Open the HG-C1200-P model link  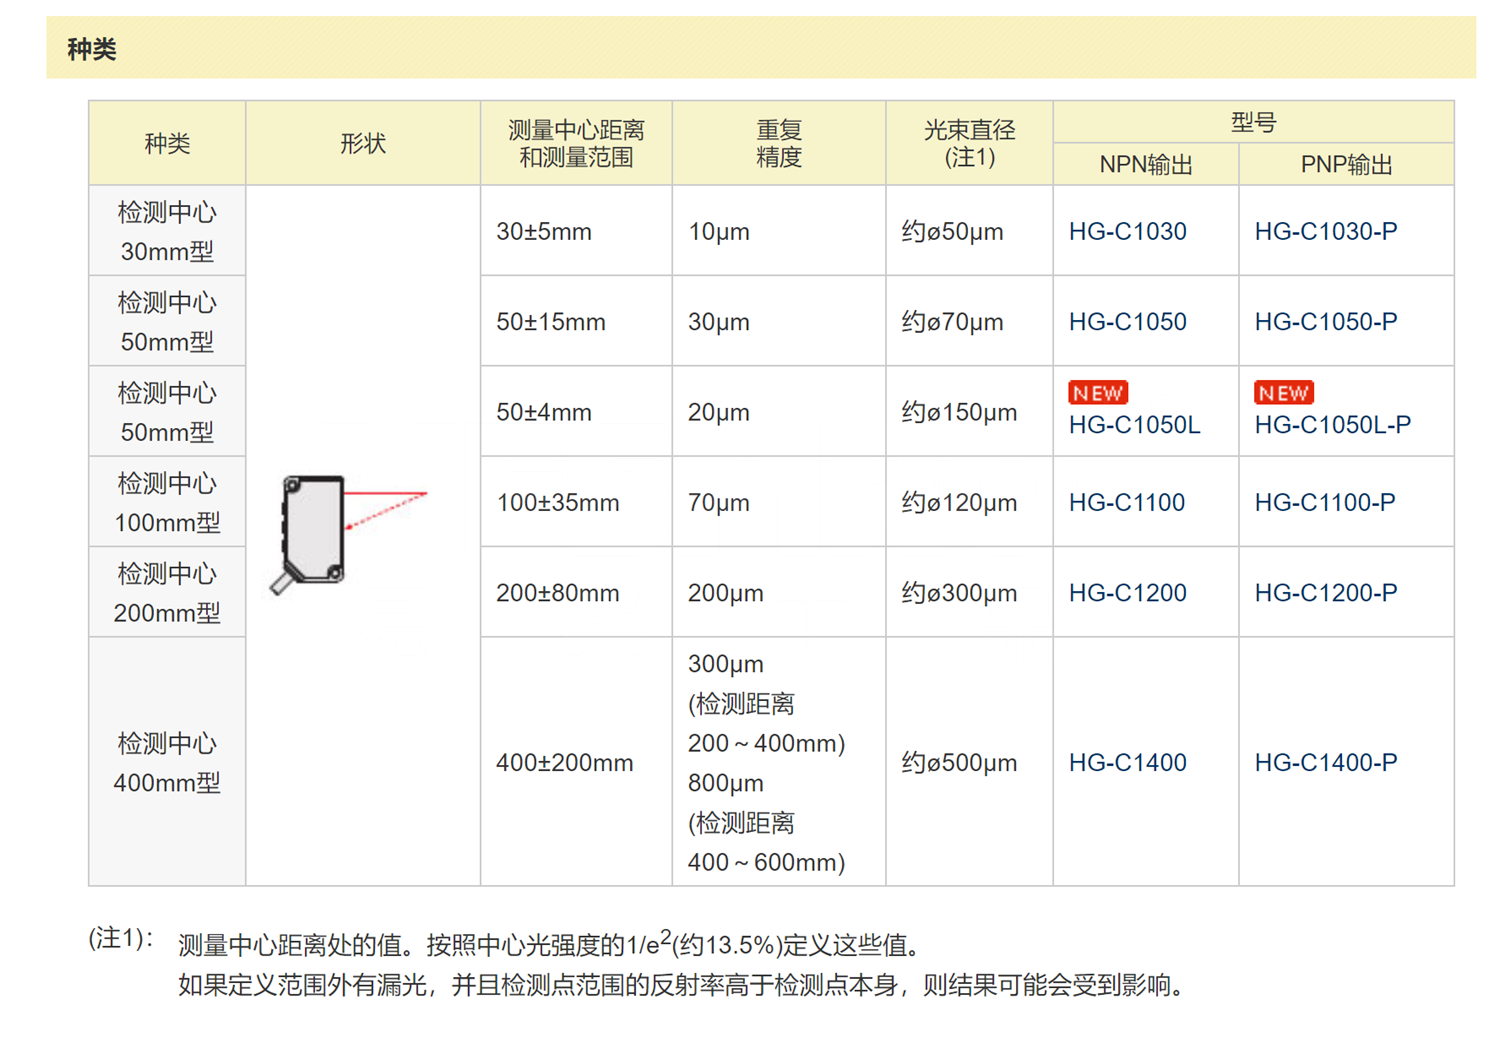pyautogui.click(x=1326, y=593)
